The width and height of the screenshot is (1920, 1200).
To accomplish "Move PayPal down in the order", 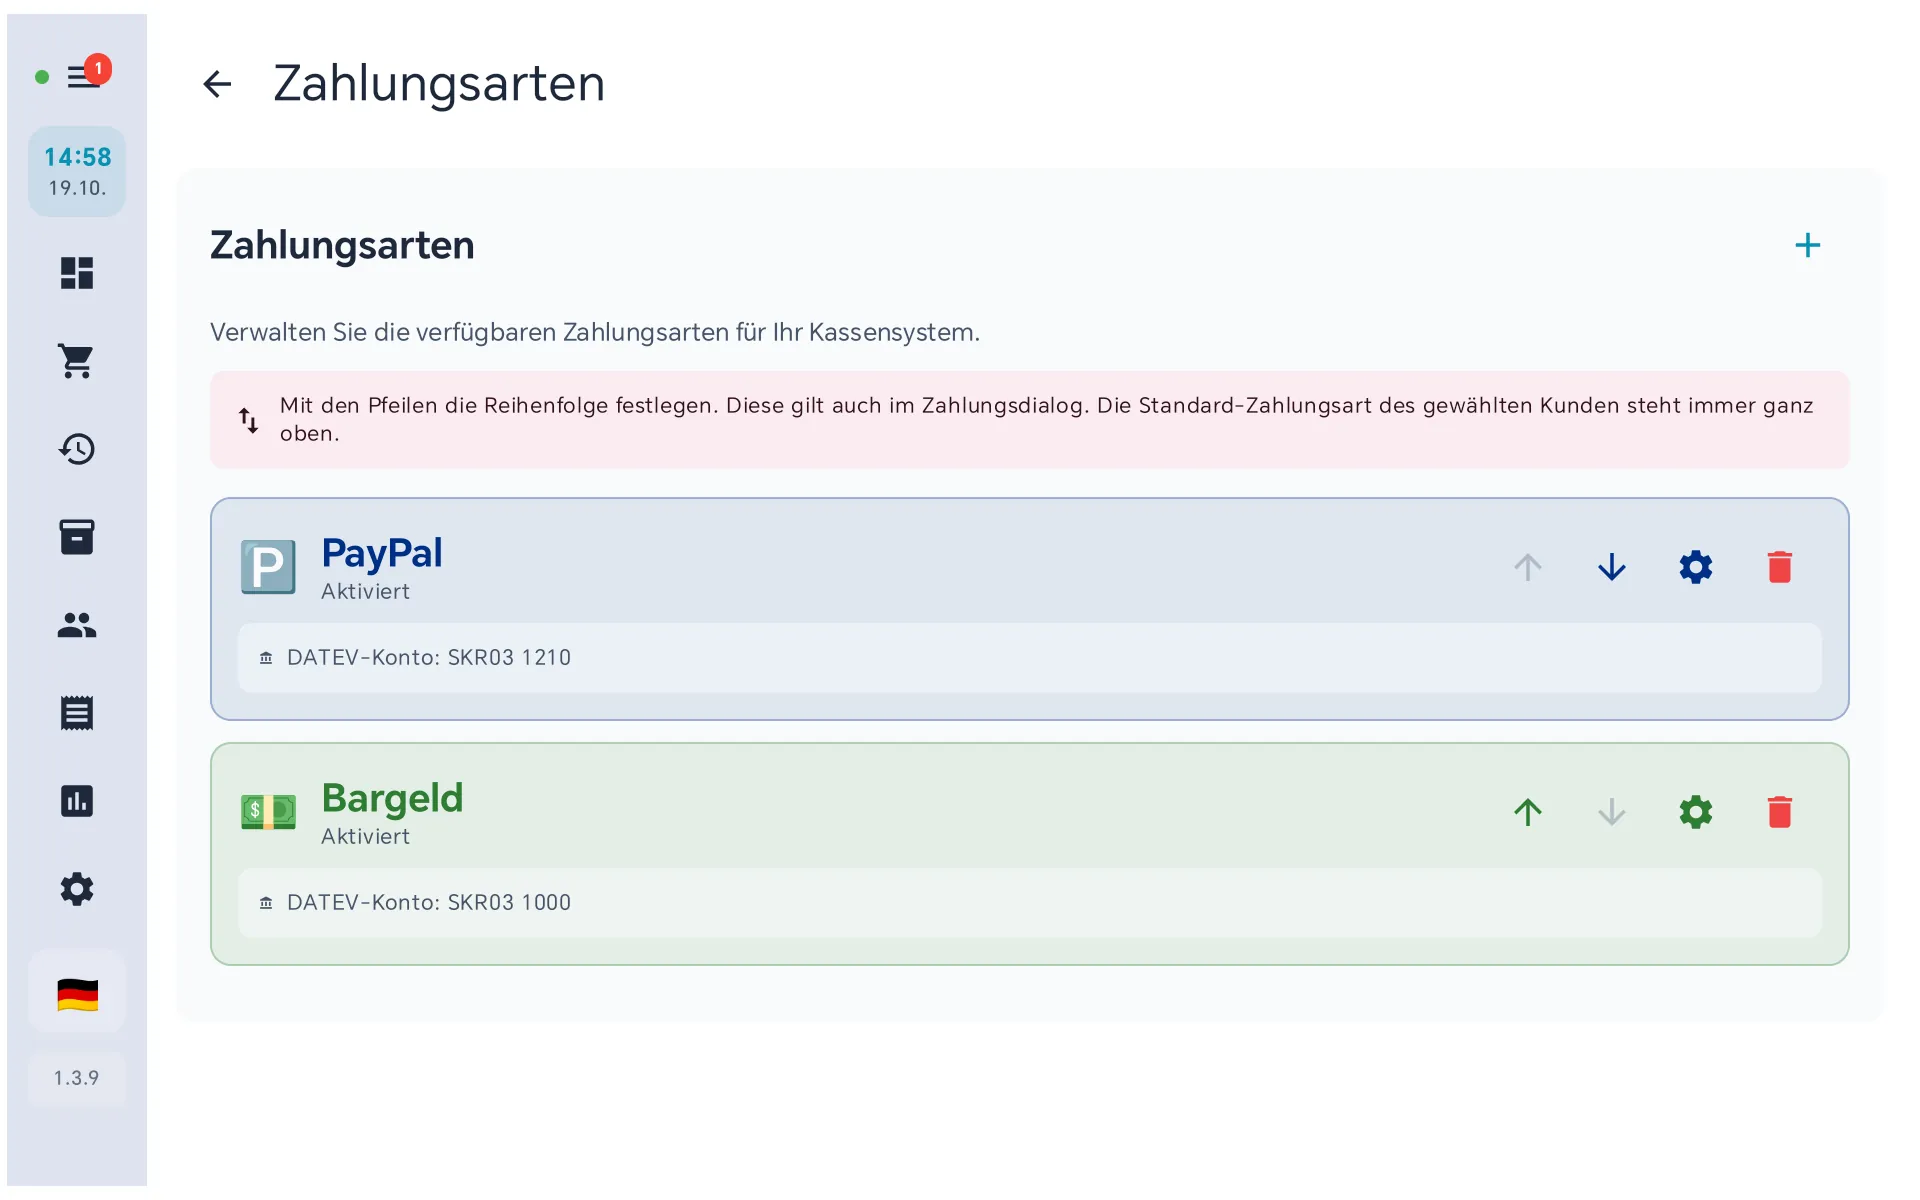I will point(1612,567).
